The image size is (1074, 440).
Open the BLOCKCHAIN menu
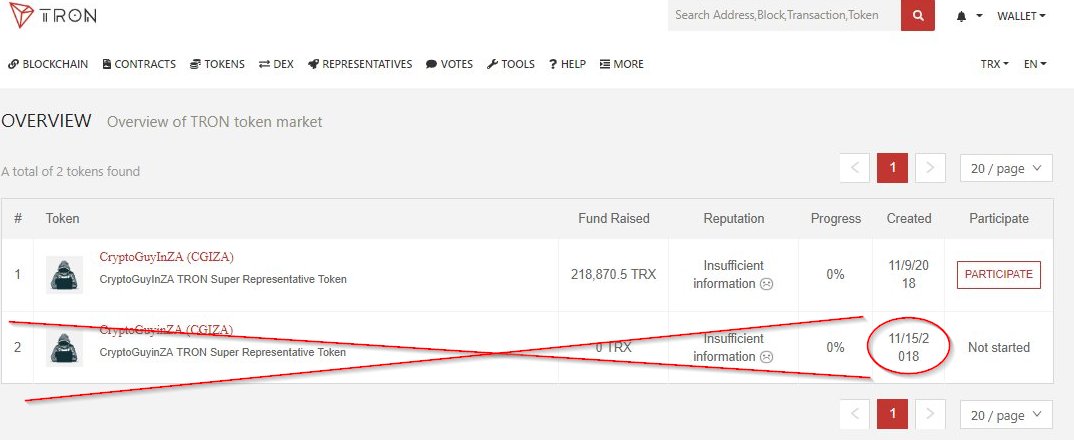point(48,64)
